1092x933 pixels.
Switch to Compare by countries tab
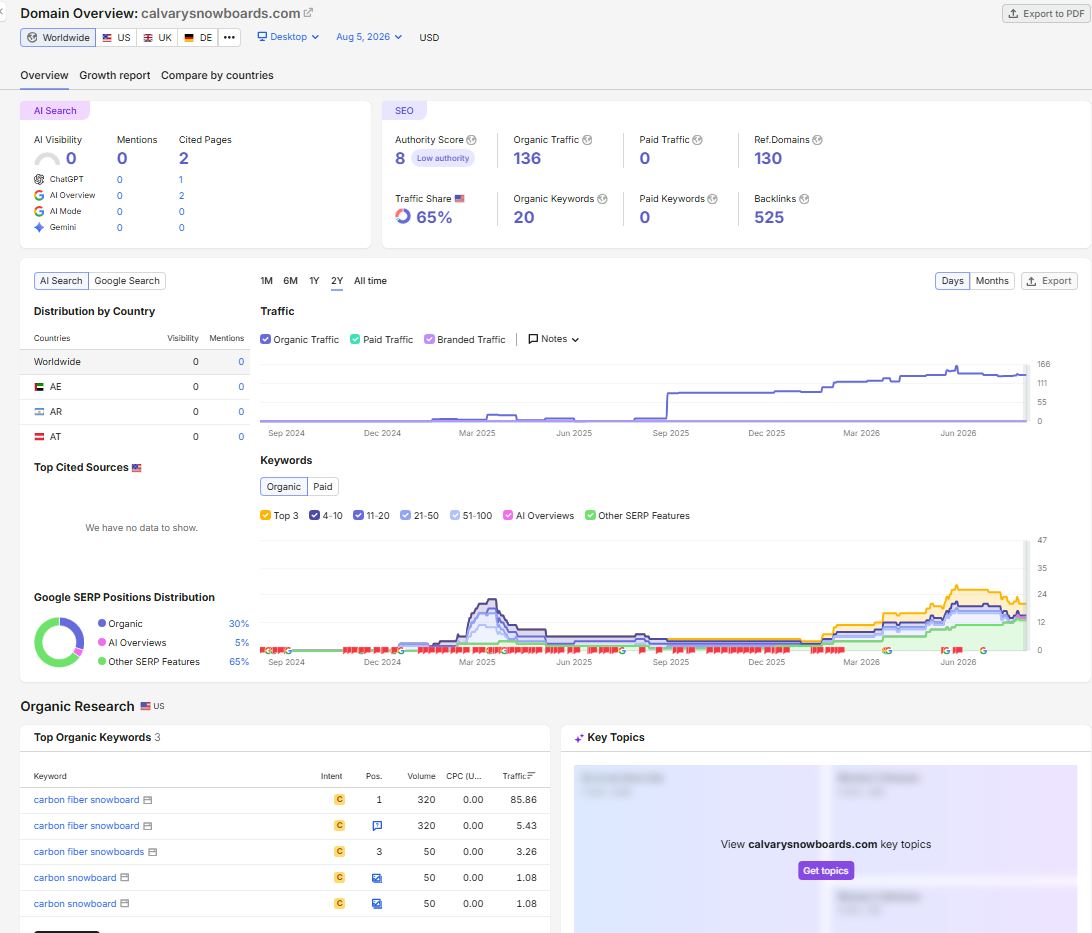pyautogui.click(x=217, y=75)
